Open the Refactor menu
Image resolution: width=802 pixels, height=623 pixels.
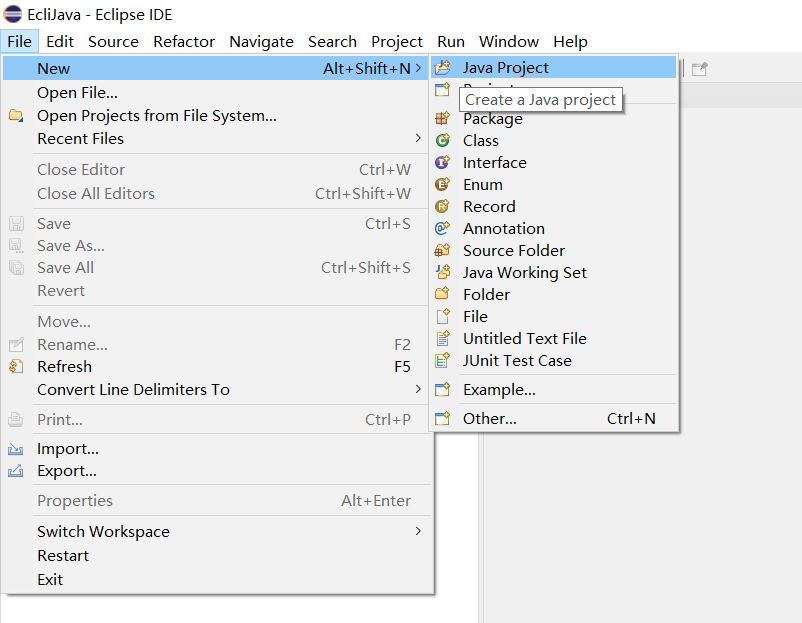click(184, 41)
